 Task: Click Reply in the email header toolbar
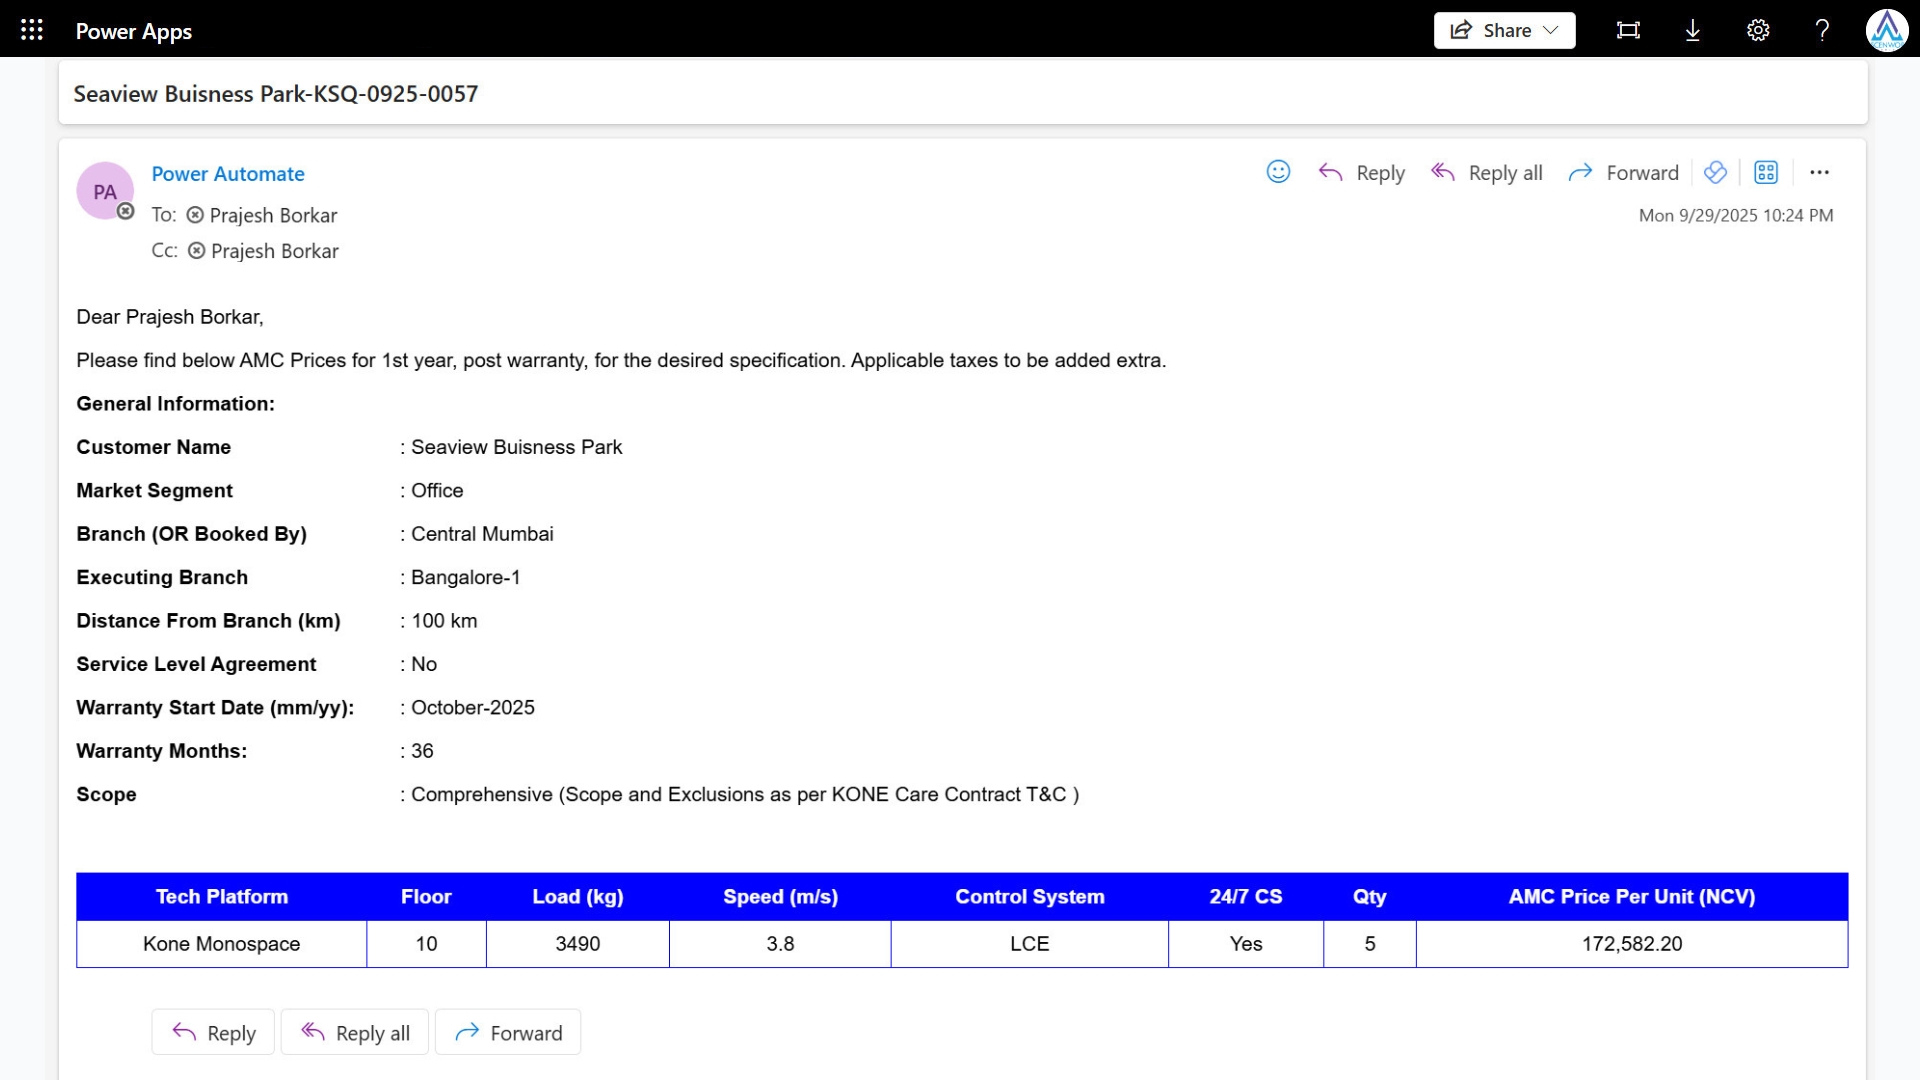[1361, 172]
